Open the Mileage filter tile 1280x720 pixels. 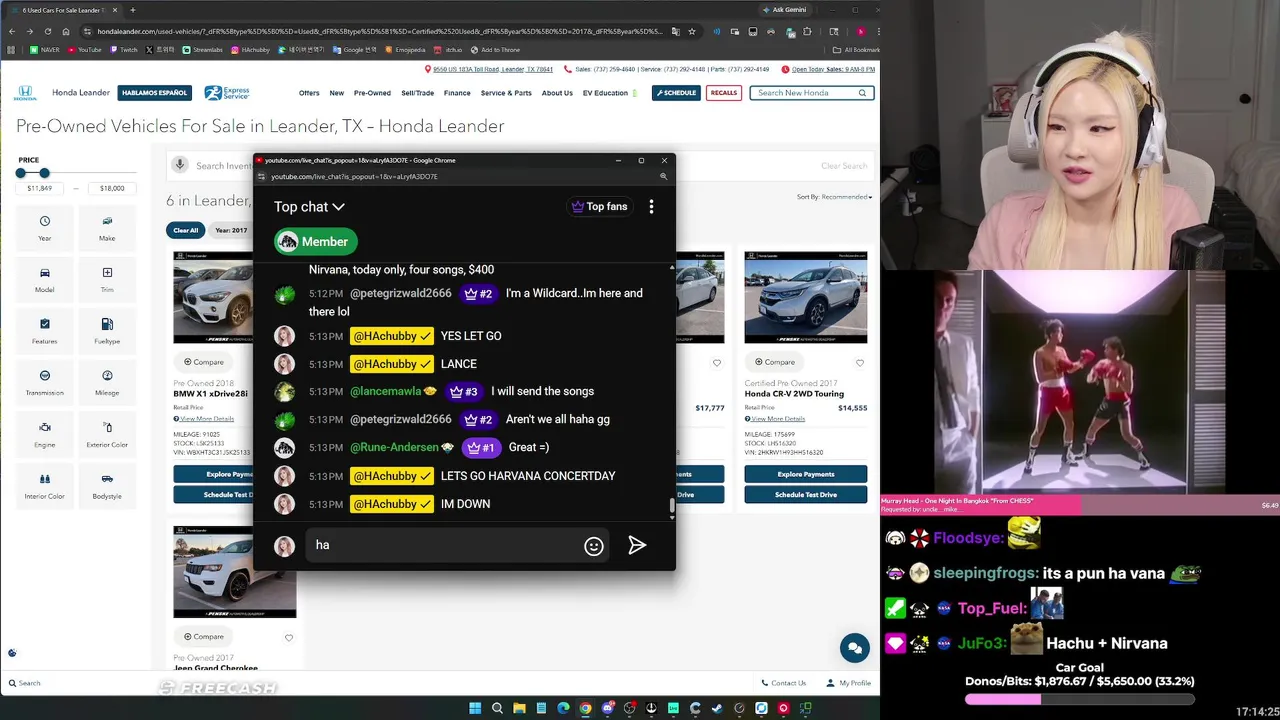point(107,383)
